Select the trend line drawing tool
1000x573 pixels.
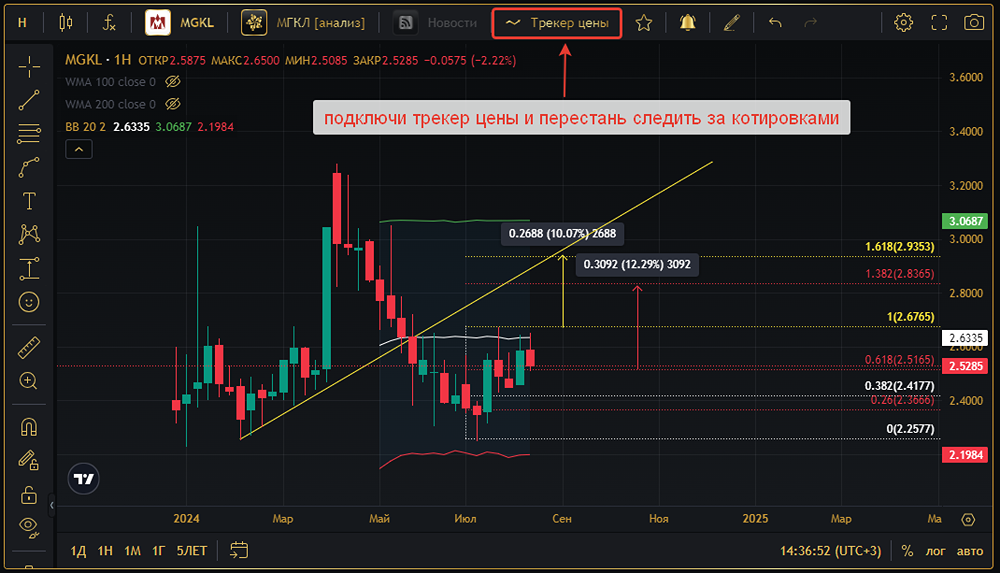click(29, 100)
